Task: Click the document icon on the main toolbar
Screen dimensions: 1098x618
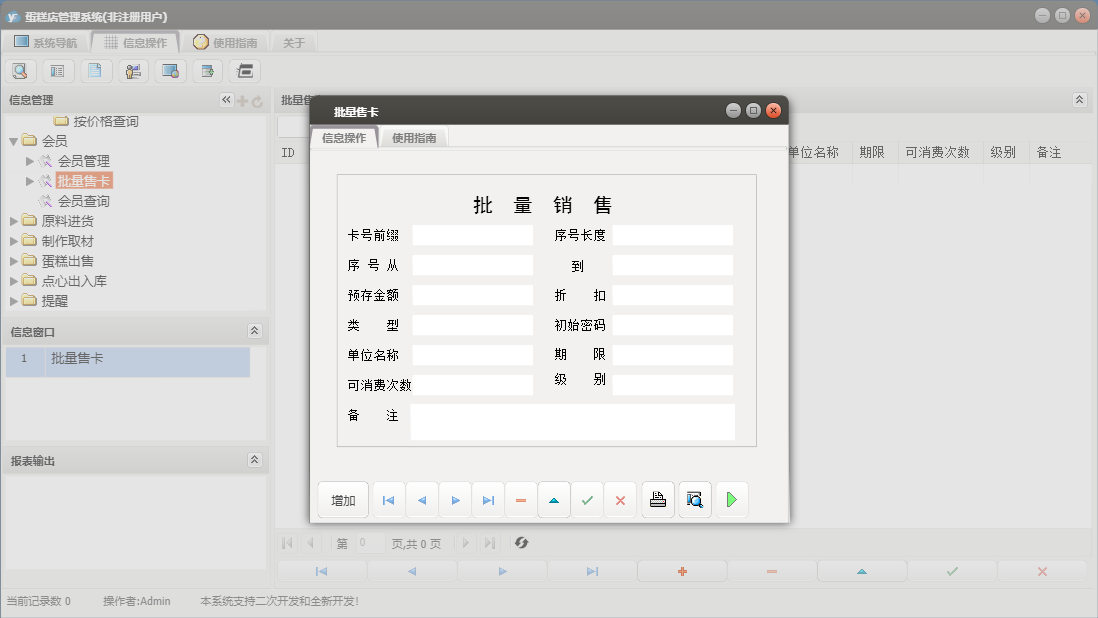Action: (x=96, y=70)
